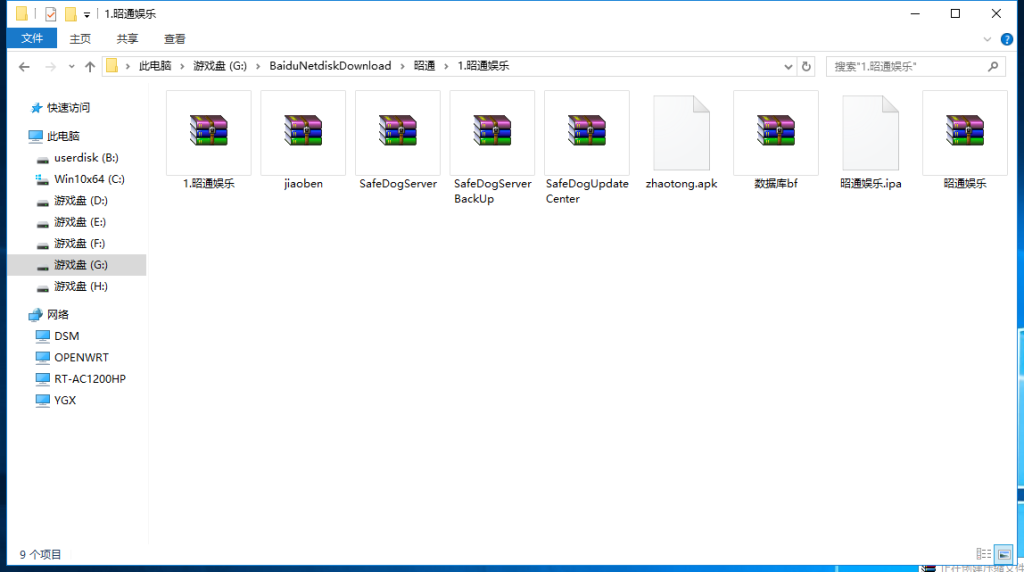Image resolution: width=1024 pixels, height=572 pixels.
Task: Select the 数据库bf archive file
Action: tap(776, 140)
